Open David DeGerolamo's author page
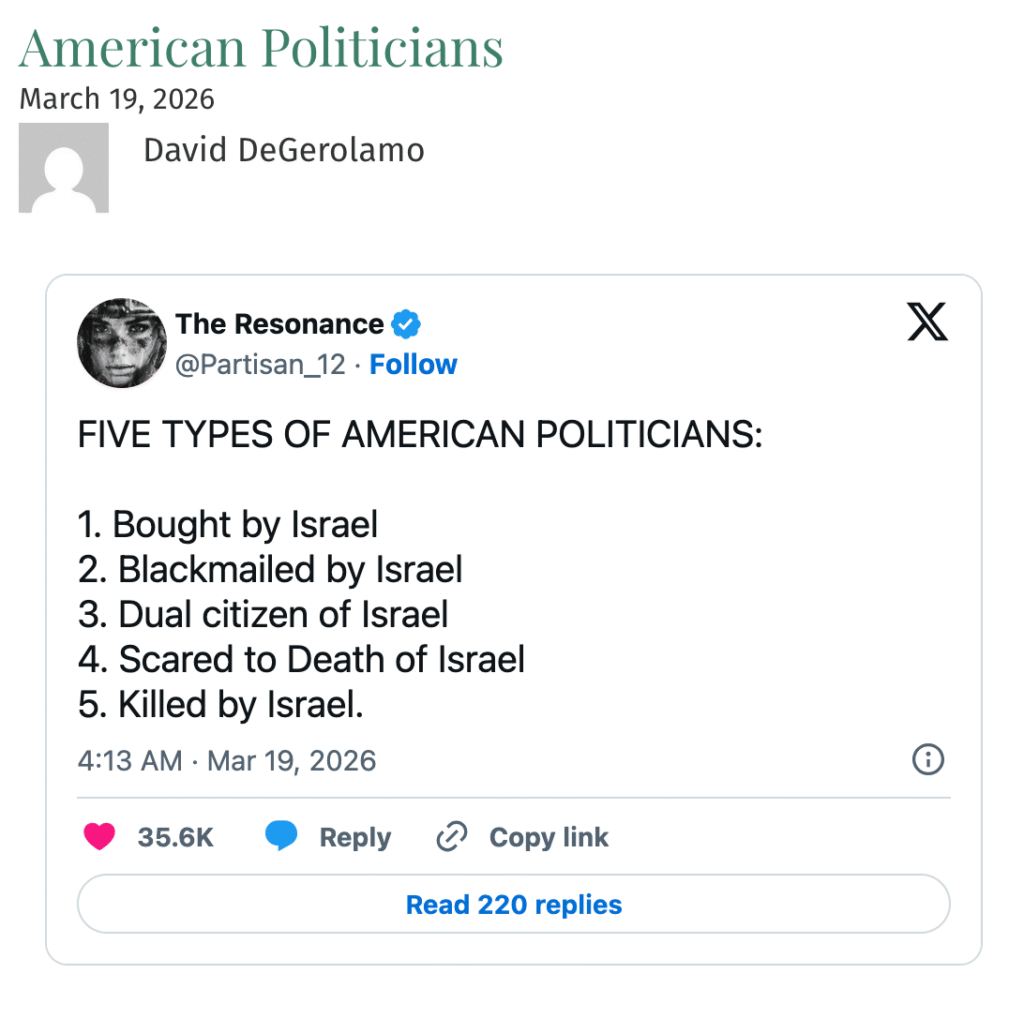 [284, 151]
